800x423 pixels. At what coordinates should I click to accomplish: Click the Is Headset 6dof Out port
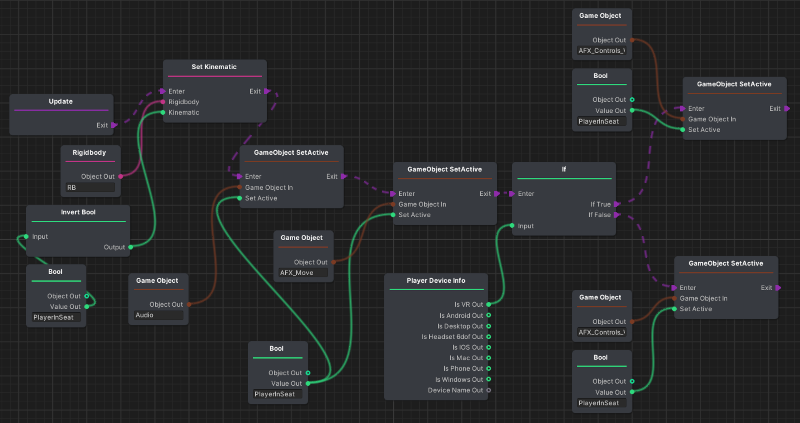(x=488, y=336)
